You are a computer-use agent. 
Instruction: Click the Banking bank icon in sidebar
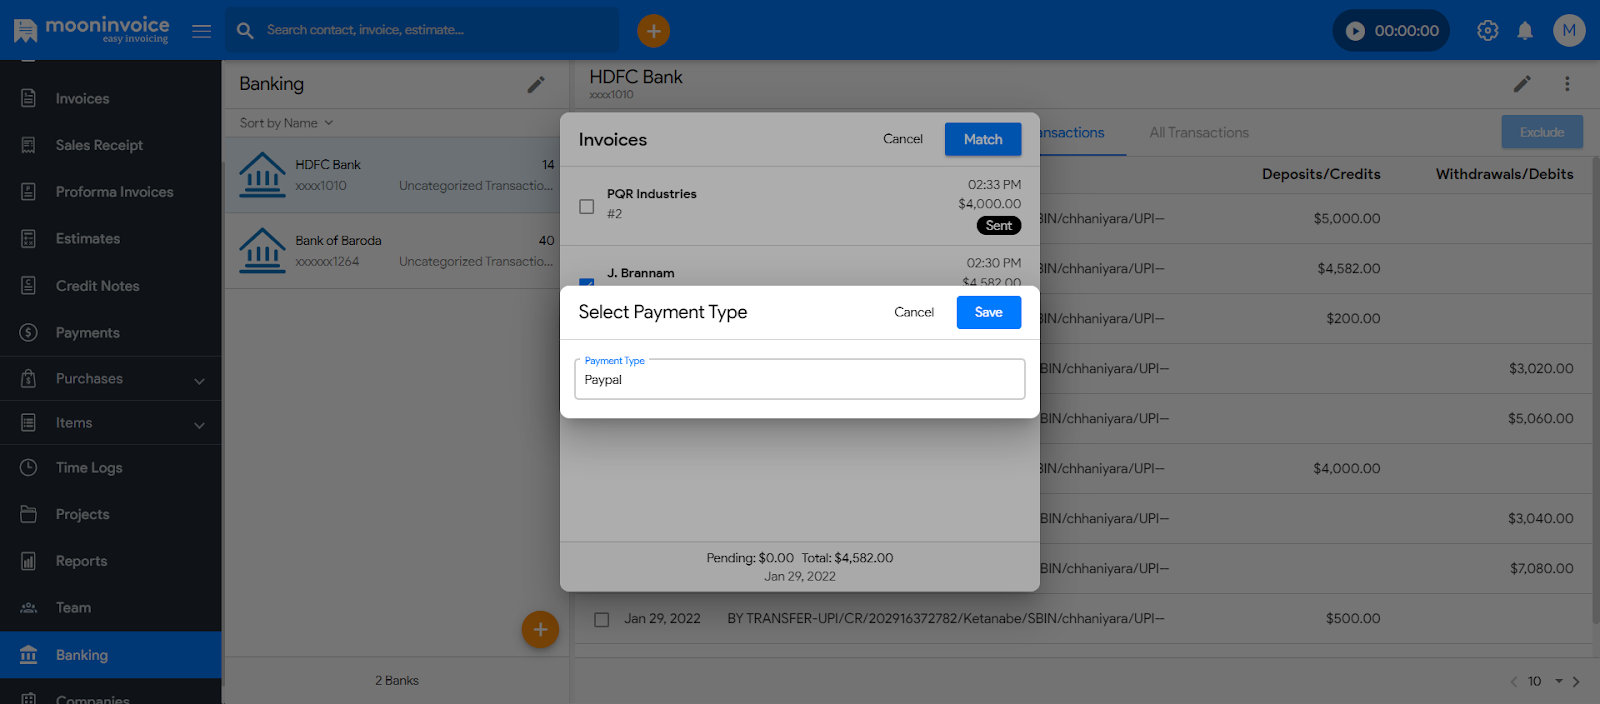29,655
